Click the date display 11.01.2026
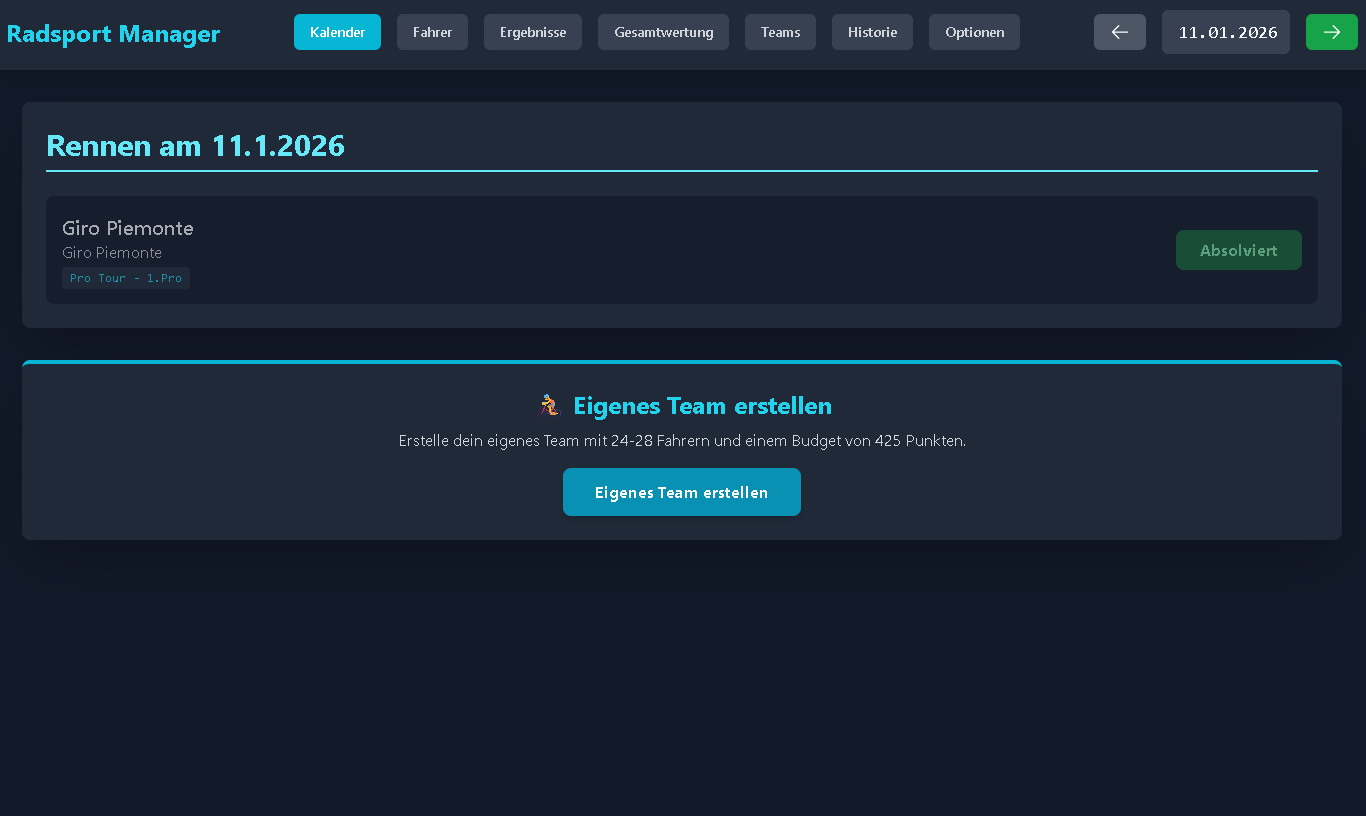 coord(1227,32)
